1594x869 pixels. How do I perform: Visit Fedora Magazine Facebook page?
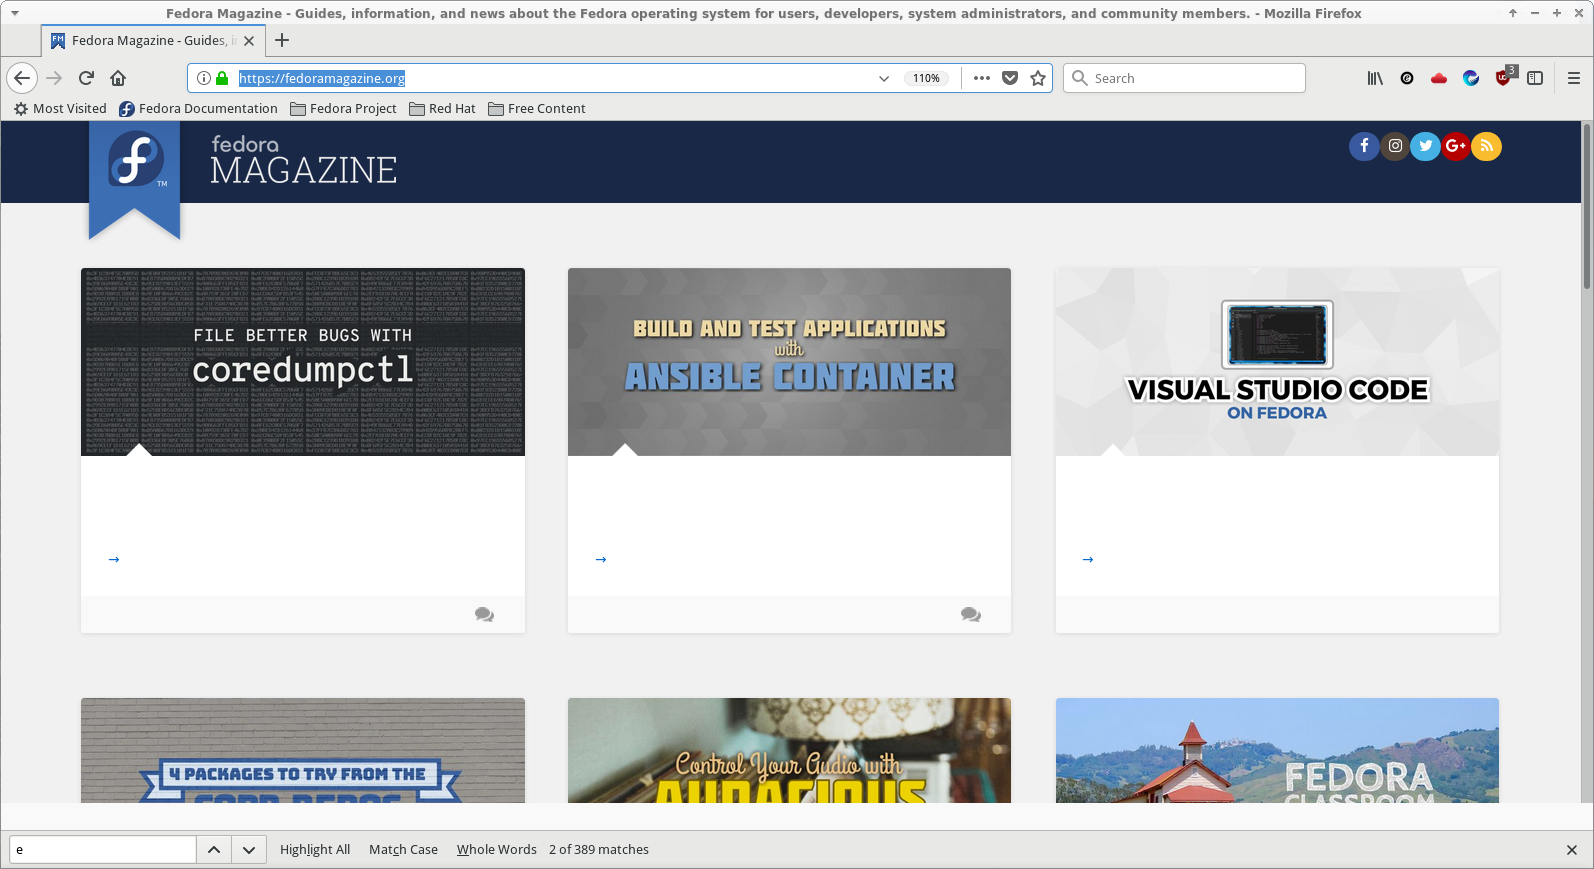point(1364,146)
